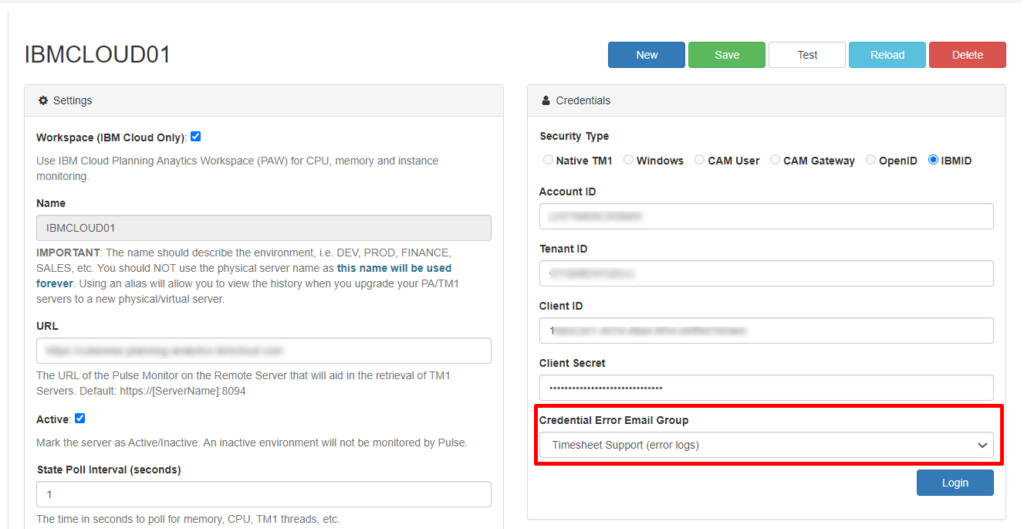Select the OpenID radio button

click(x=871, y=160)
